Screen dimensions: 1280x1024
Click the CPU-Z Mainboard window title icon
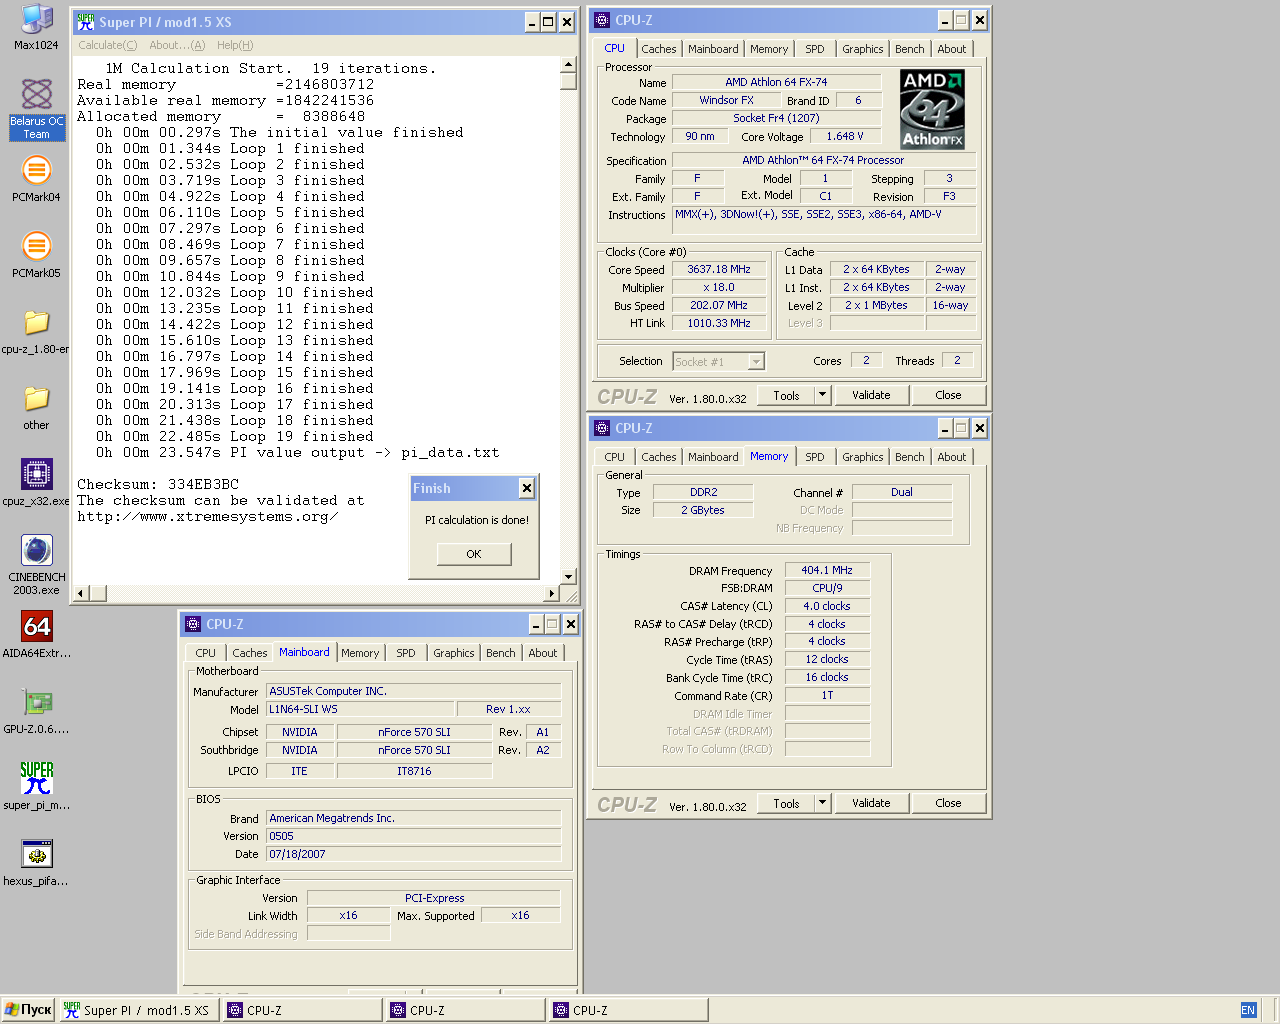point(193,624)
